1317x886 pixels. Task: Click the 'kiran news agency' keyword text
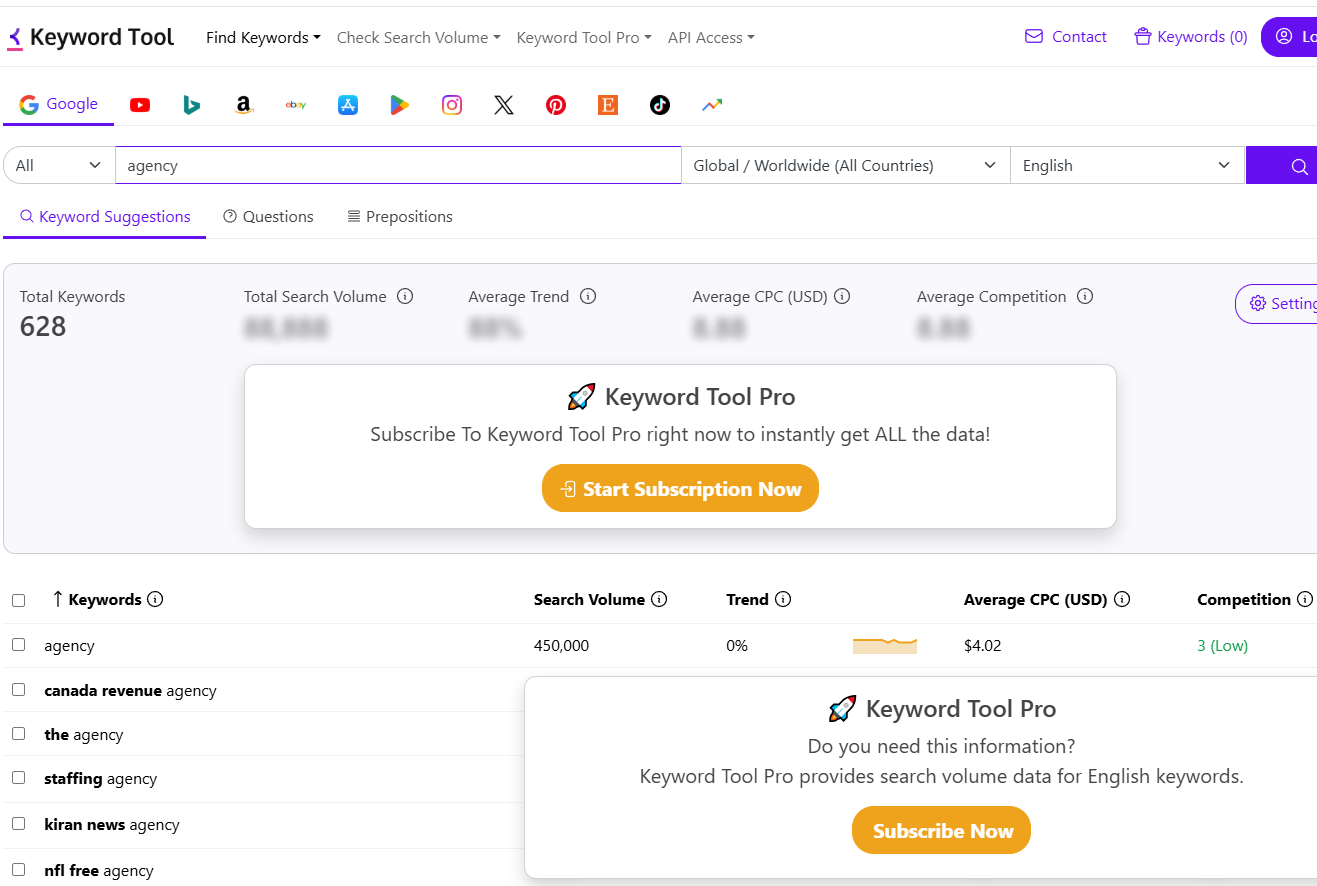pos(112,825)
